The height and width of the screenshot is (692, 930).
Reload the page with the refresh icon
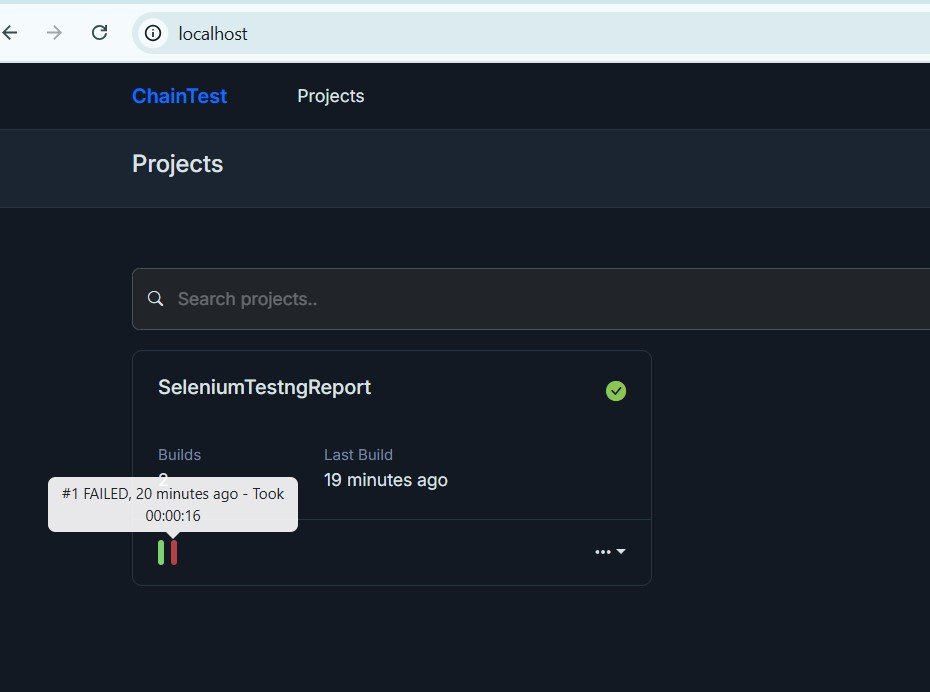click(99, 33)
